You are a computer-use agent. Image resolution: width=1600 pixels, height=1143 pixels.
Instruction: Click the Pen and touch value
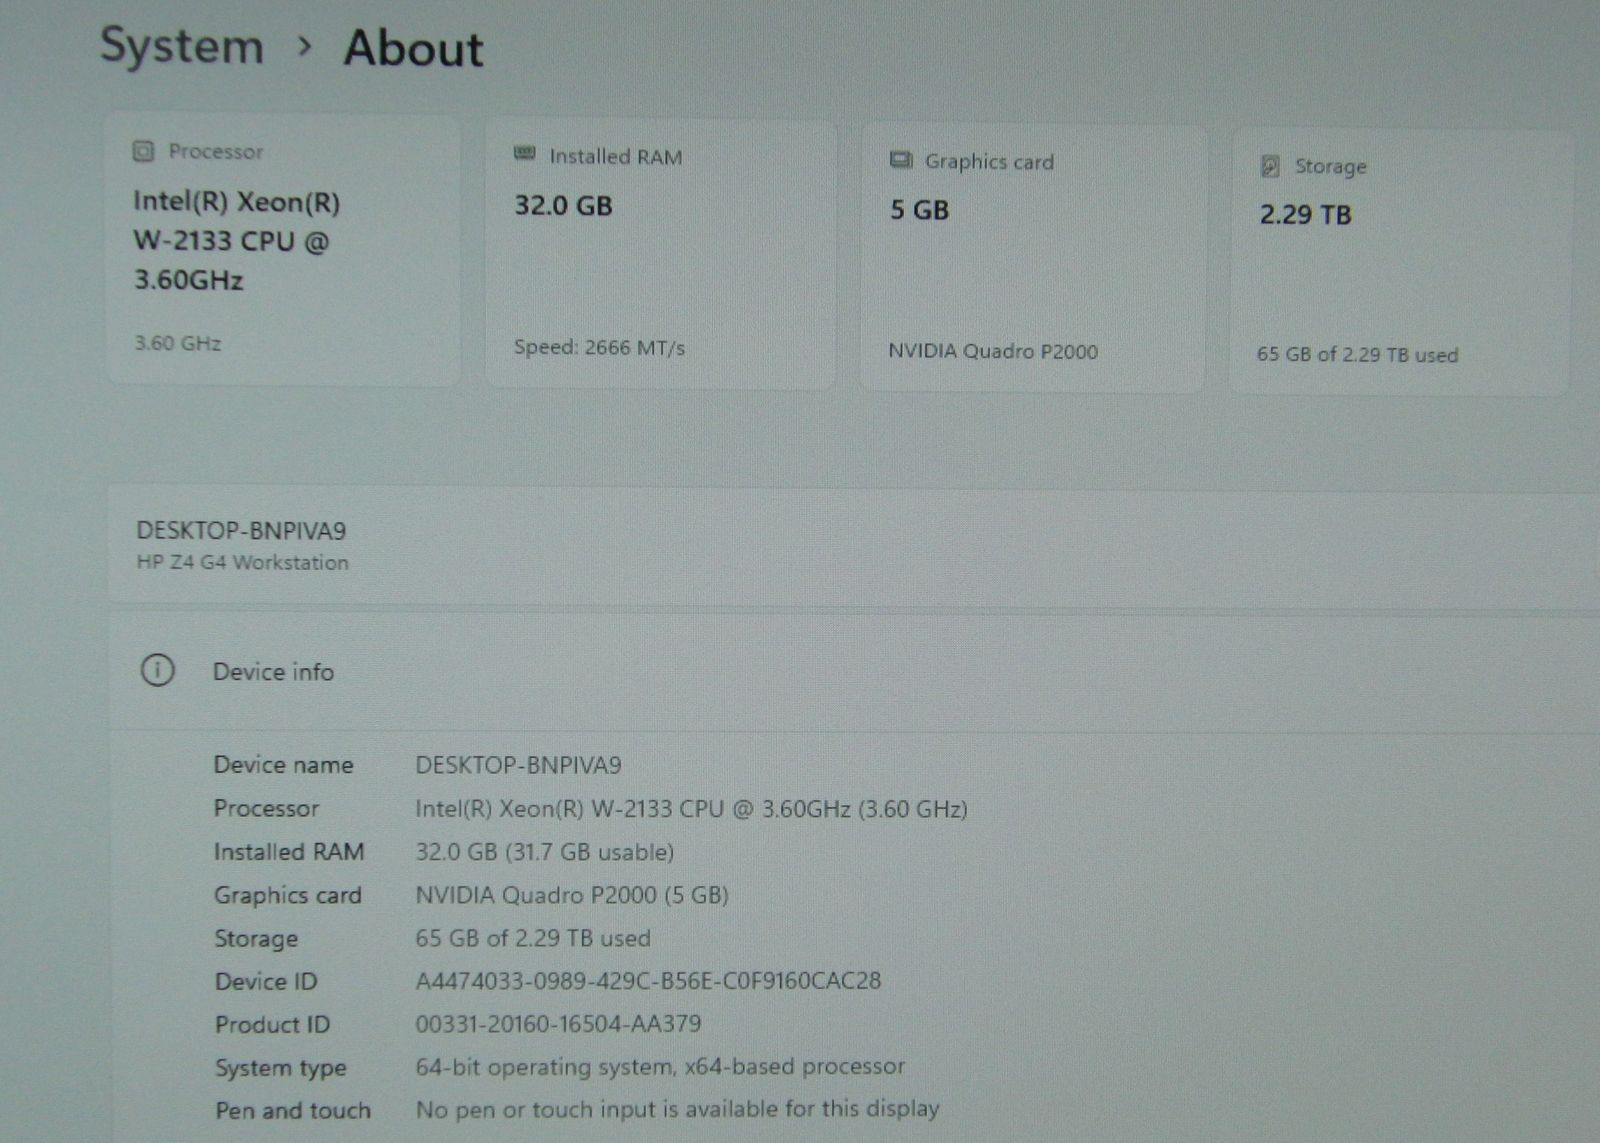pos(677,1109)
